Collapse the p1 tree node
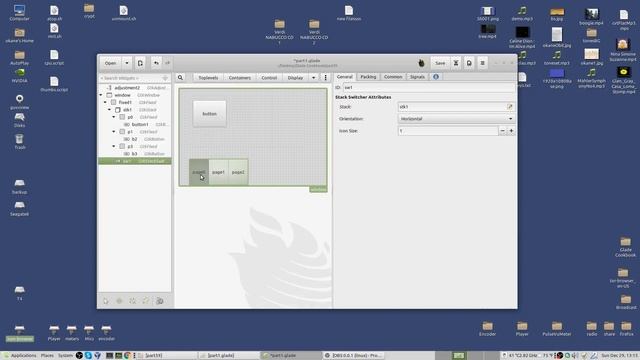The width and height of the screenshot is (640, 360). (114, 132)
